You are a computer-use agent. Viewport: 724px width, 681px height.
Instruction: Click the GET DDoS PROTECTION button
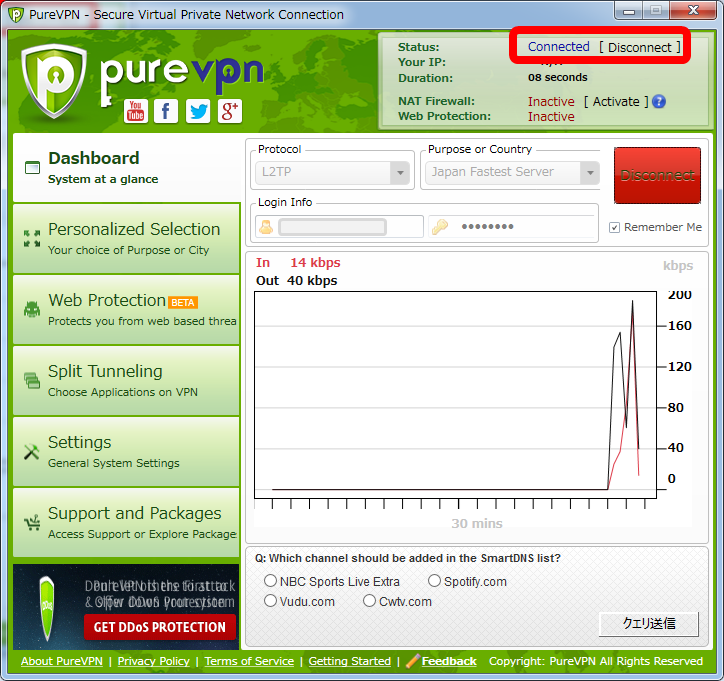coord(160,627)
